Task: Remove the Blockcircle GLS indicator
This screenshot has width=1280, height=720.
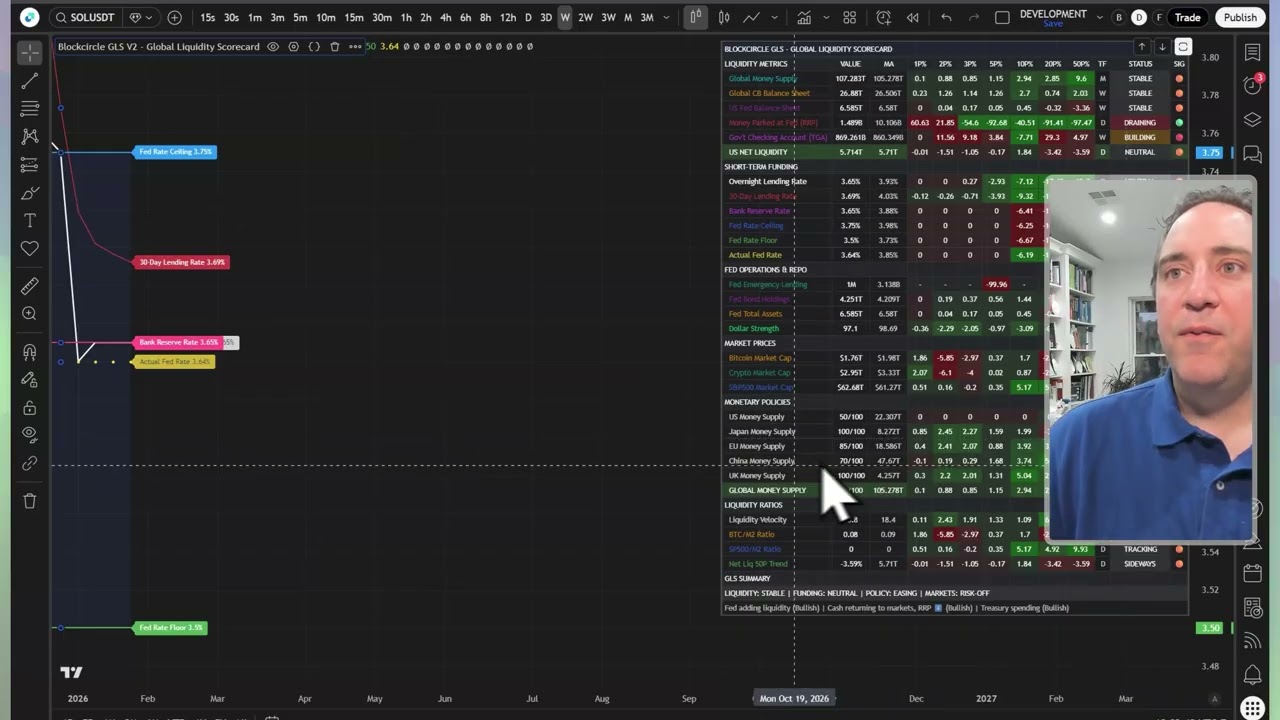Action: pos(334,46)
